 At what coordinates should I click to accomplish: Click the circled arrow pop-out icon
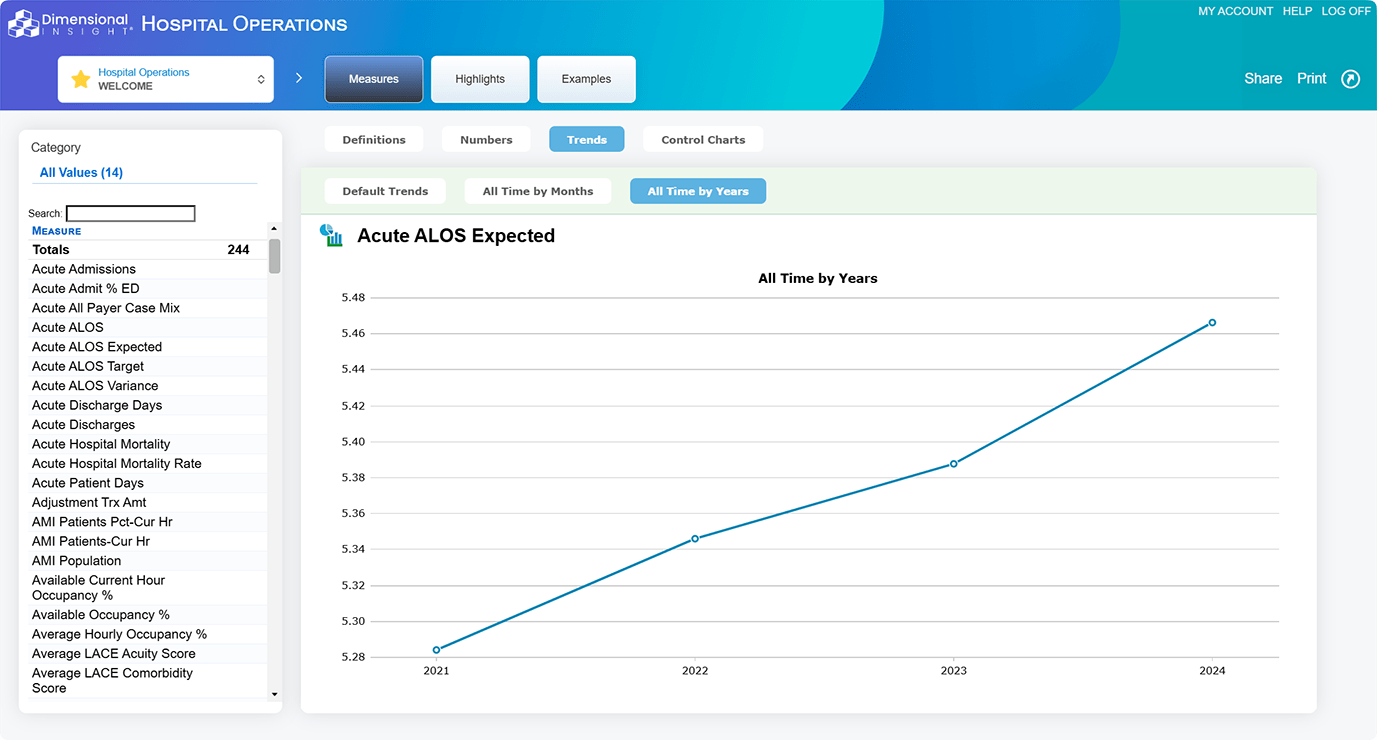[x=1350, y=79]
